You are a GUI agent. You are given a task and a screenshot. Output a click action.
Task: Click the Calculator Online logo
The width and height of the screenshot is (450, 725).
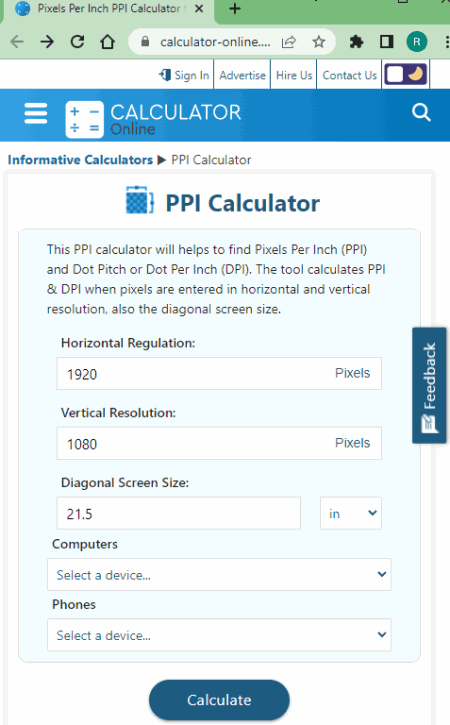[153, 119]
